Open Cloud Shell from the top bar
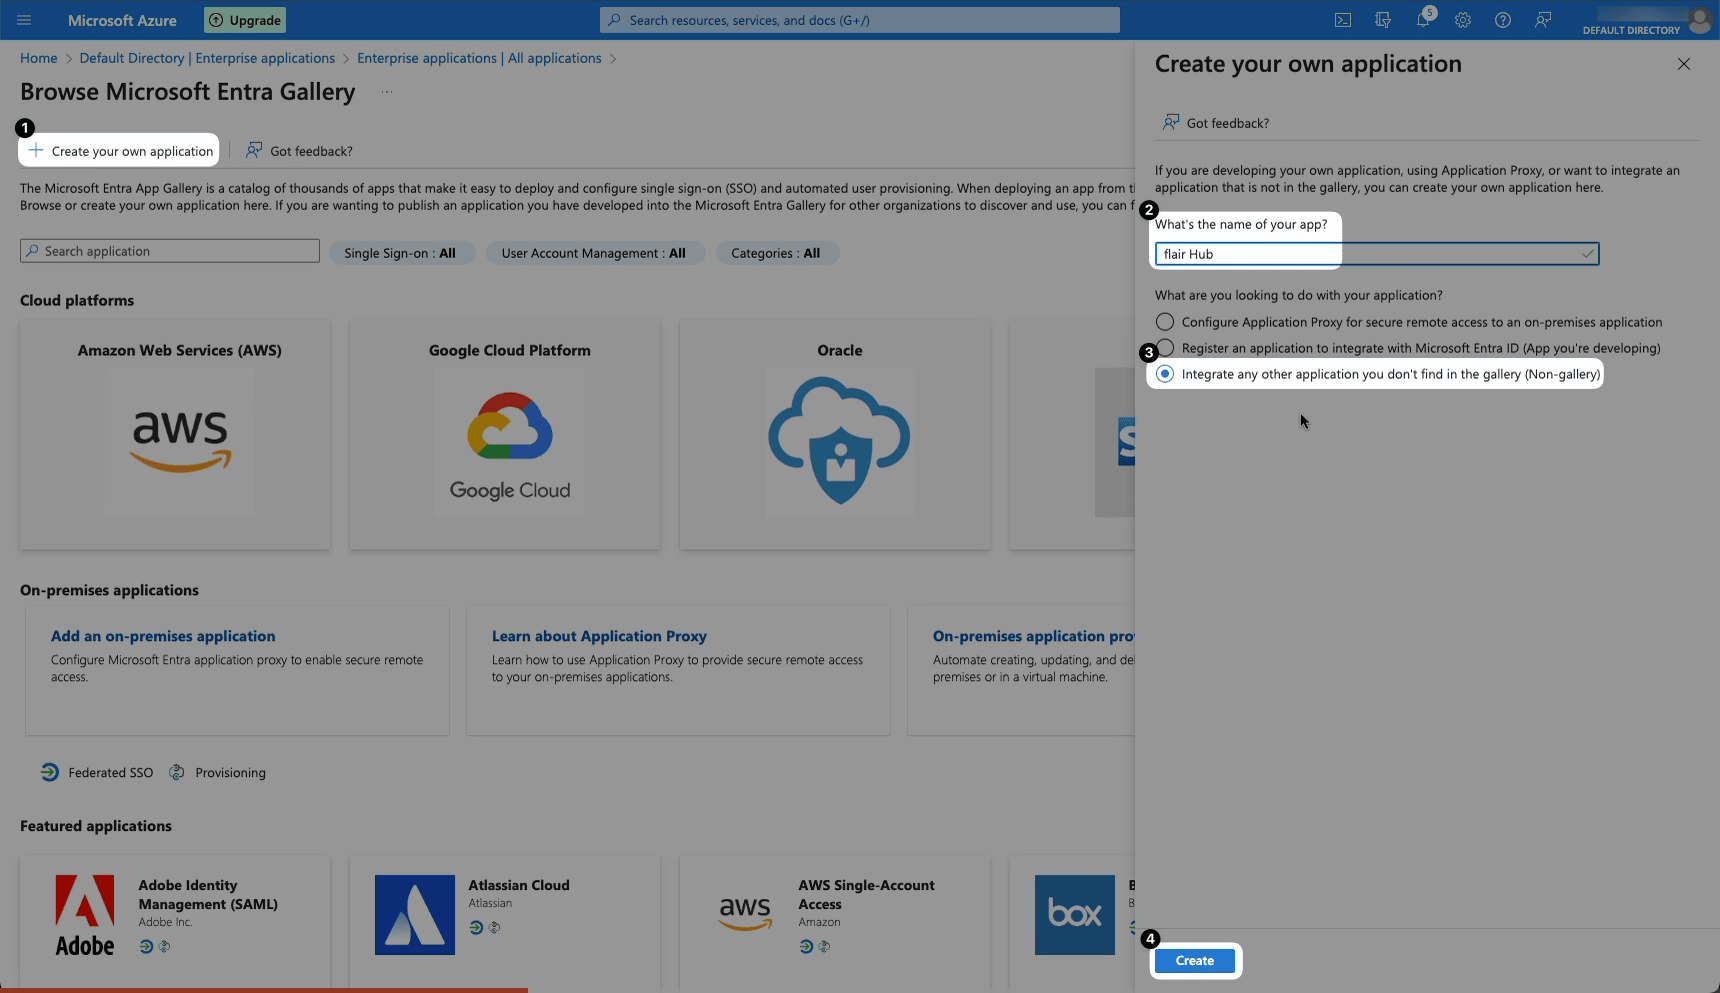Image resolution: width=1720 pixels, height=993 pixels. click(1343, 20)
